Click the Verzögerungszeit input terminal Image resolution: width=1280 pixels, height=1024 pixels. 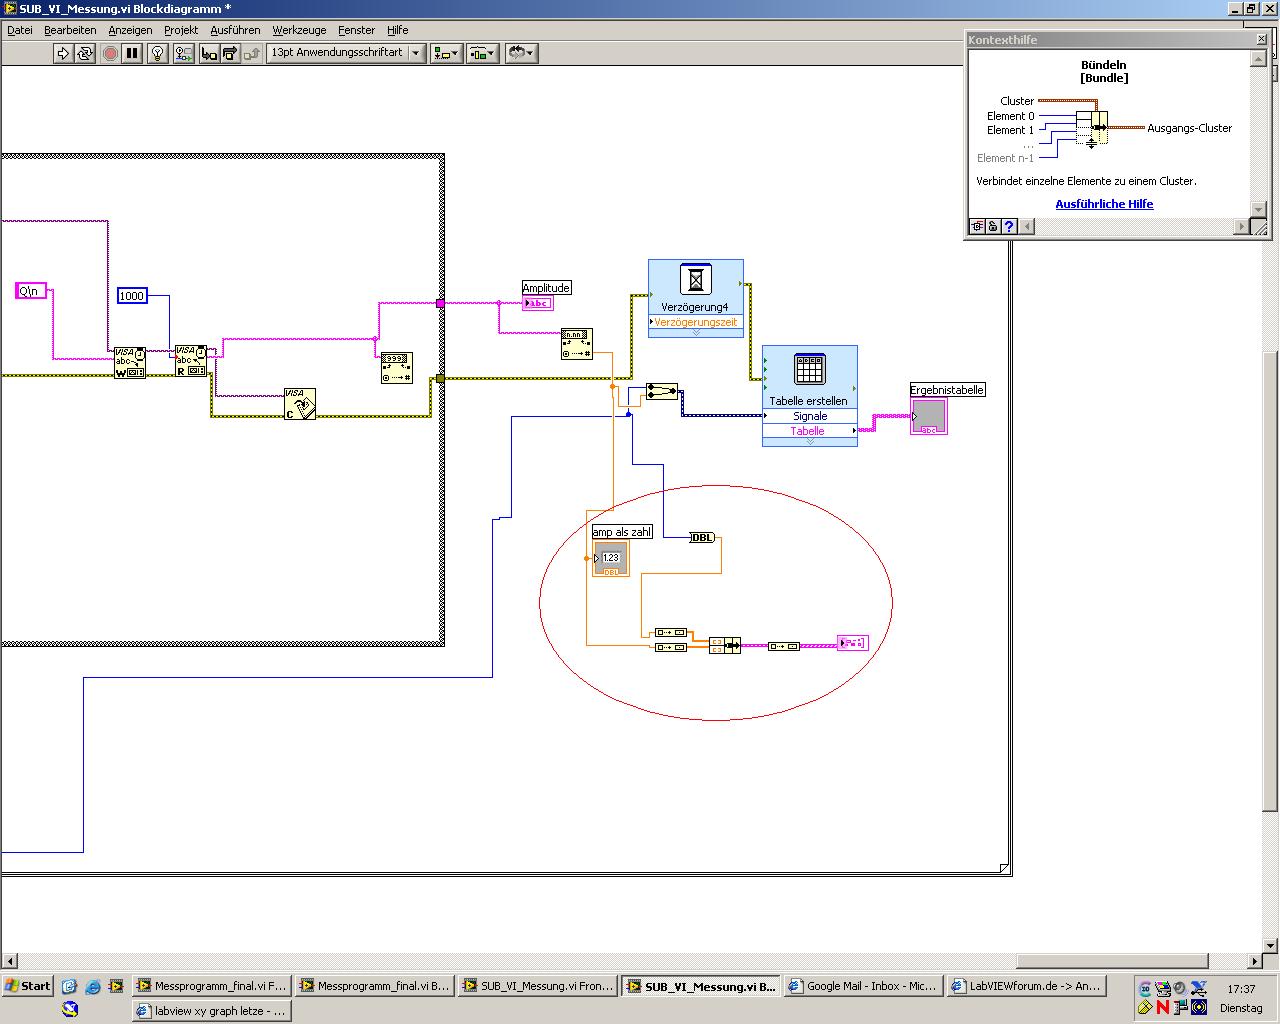coord(696,322)
